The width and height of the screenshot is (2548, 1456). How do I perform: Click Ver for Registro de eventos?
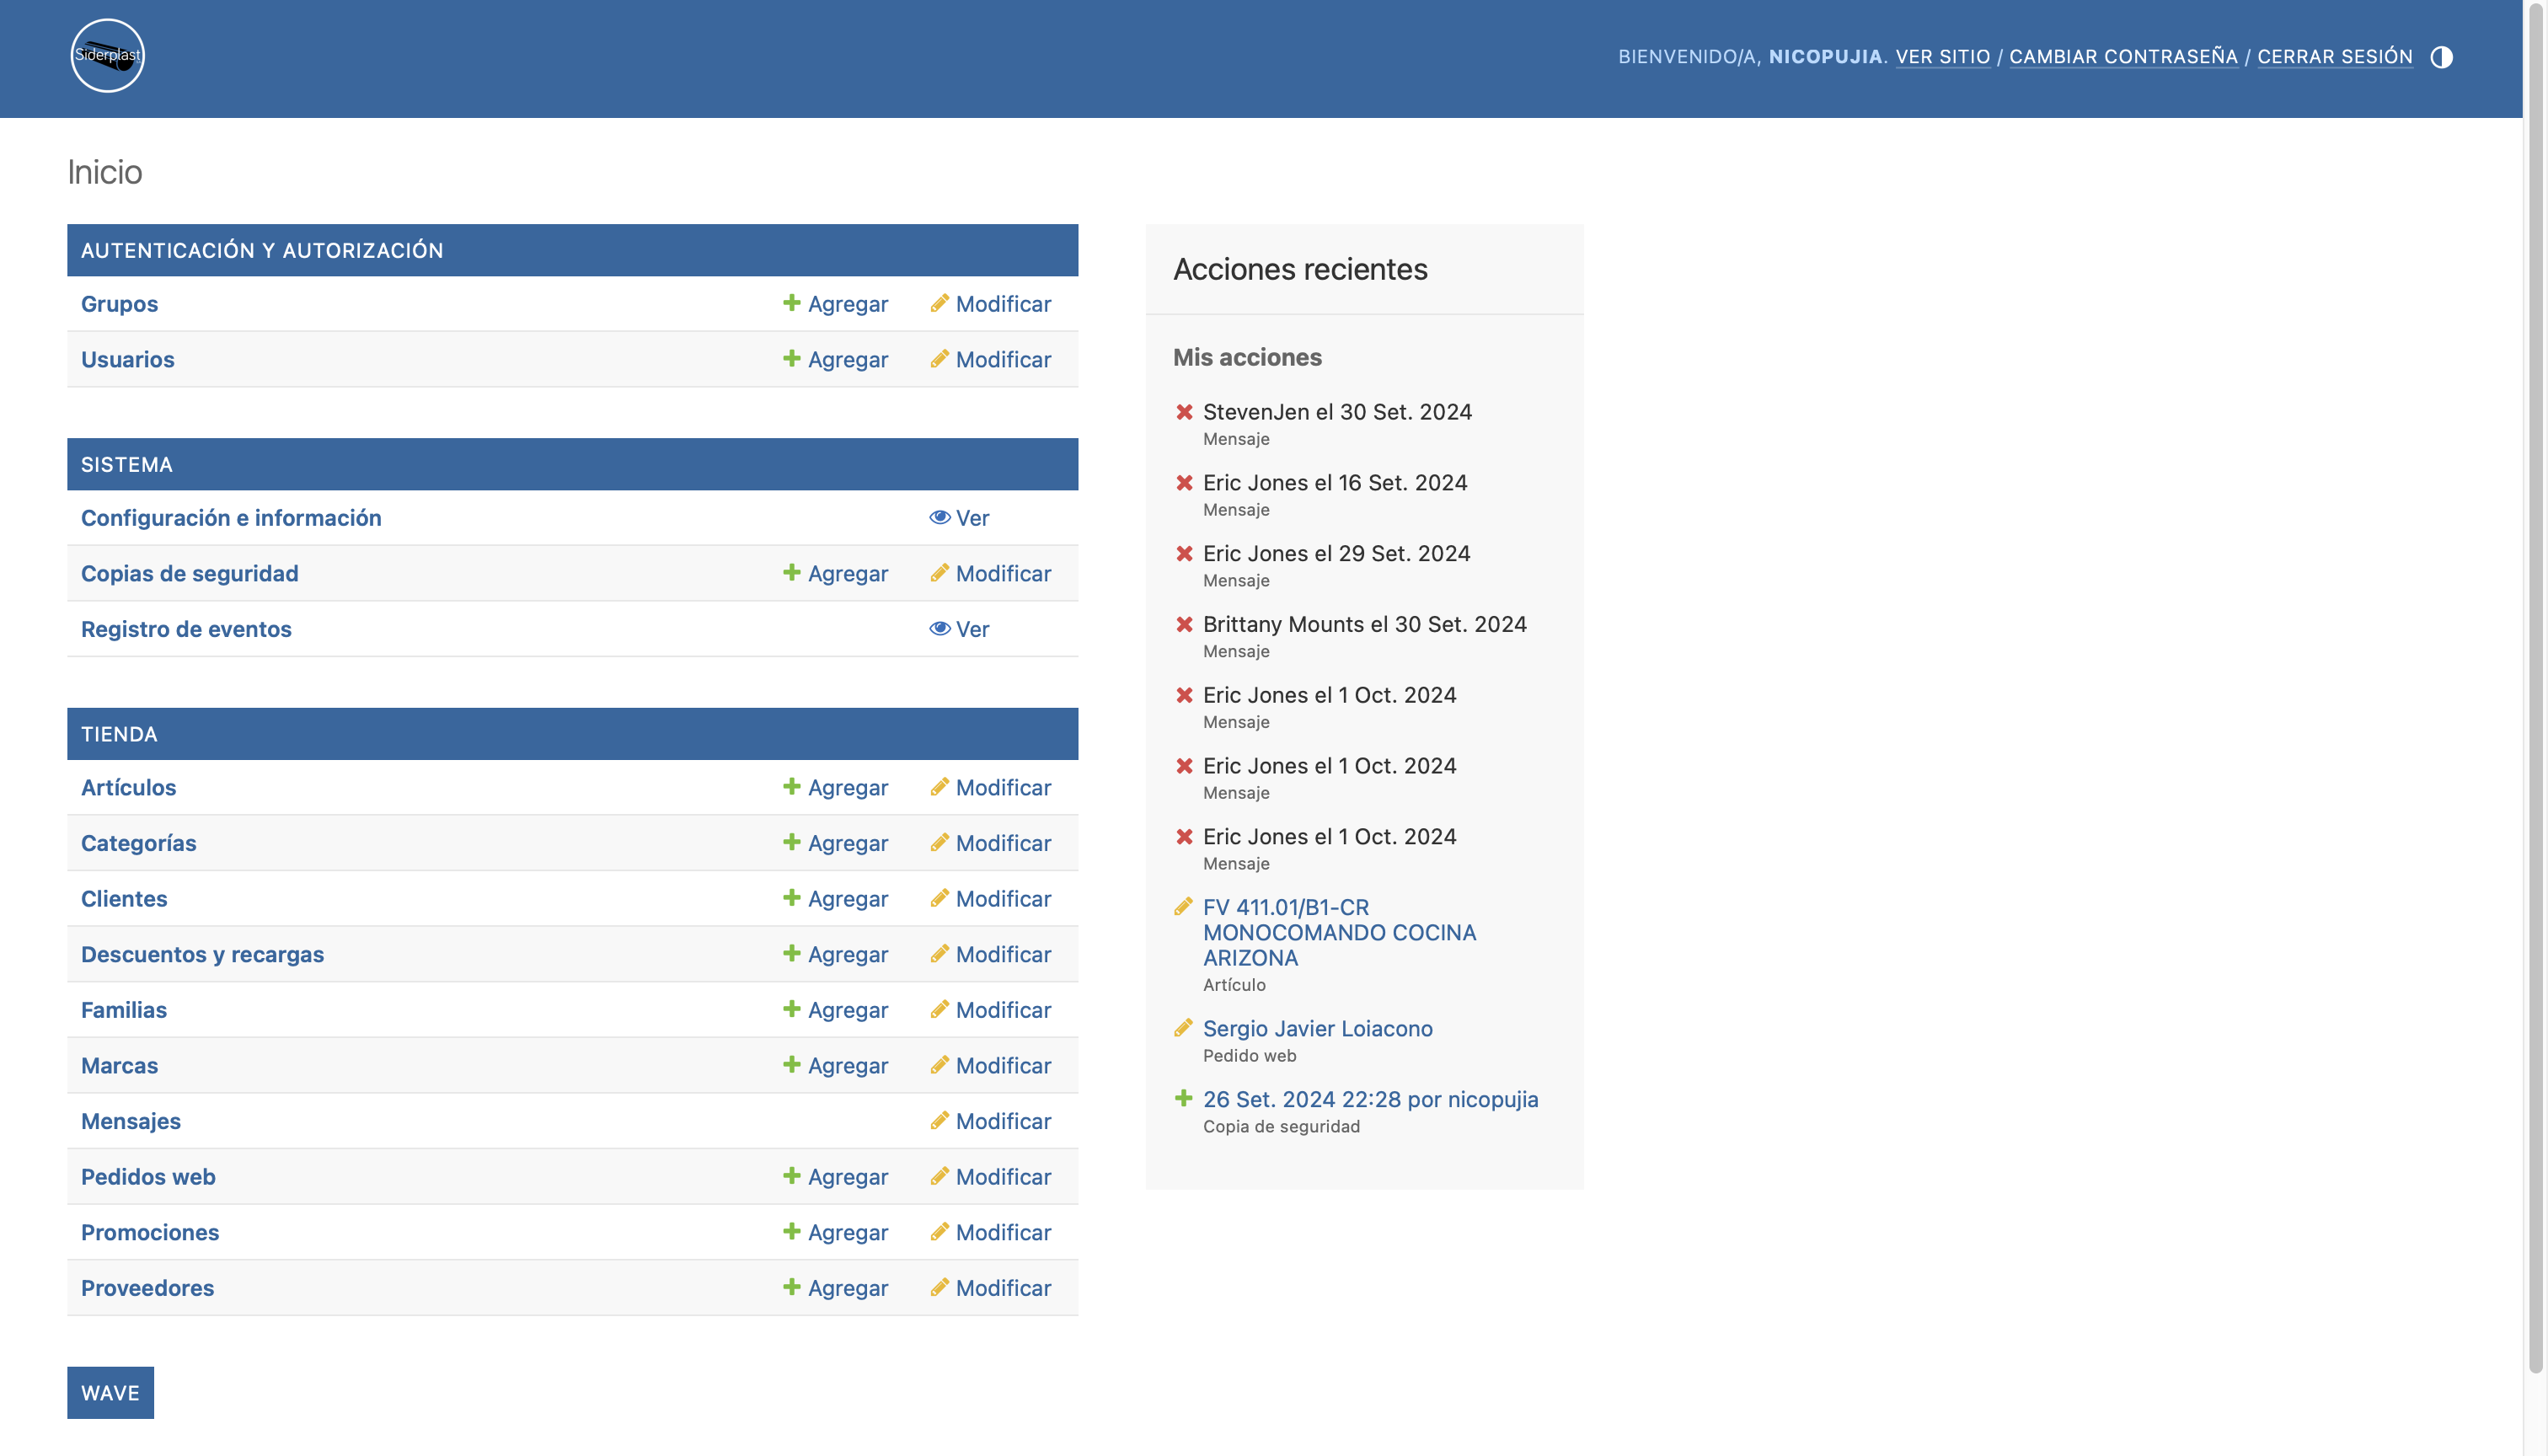[959, 629]
